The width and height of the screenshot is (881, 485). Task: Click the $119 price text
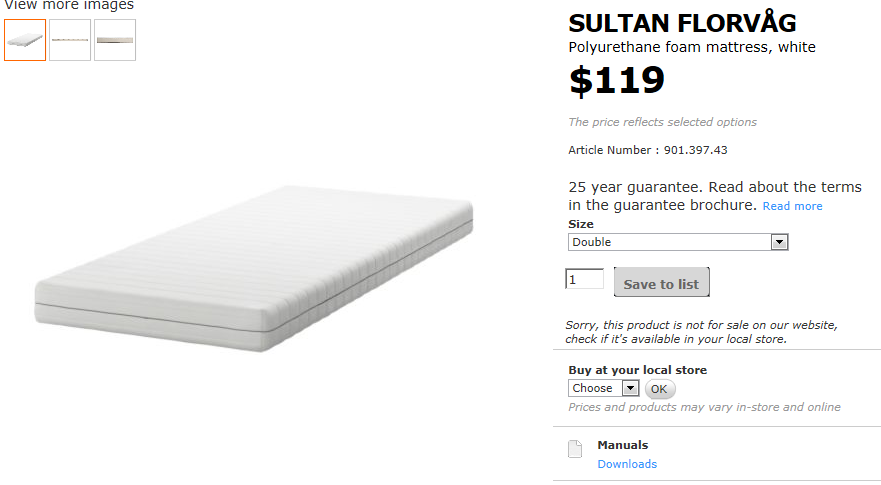click(x=617, y=80)
